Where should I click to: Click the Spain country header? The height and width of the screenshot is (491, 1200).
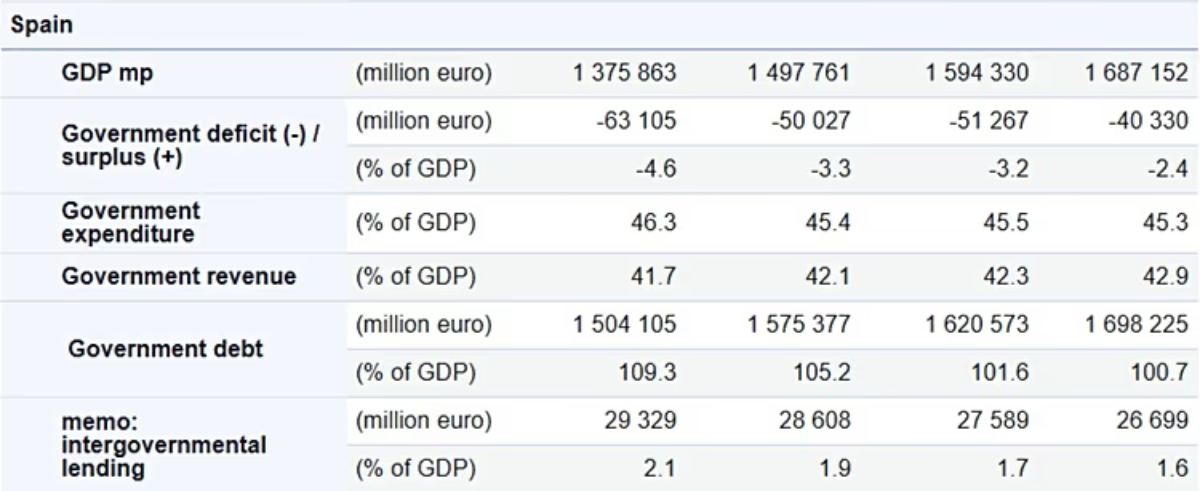pos(42,26)
